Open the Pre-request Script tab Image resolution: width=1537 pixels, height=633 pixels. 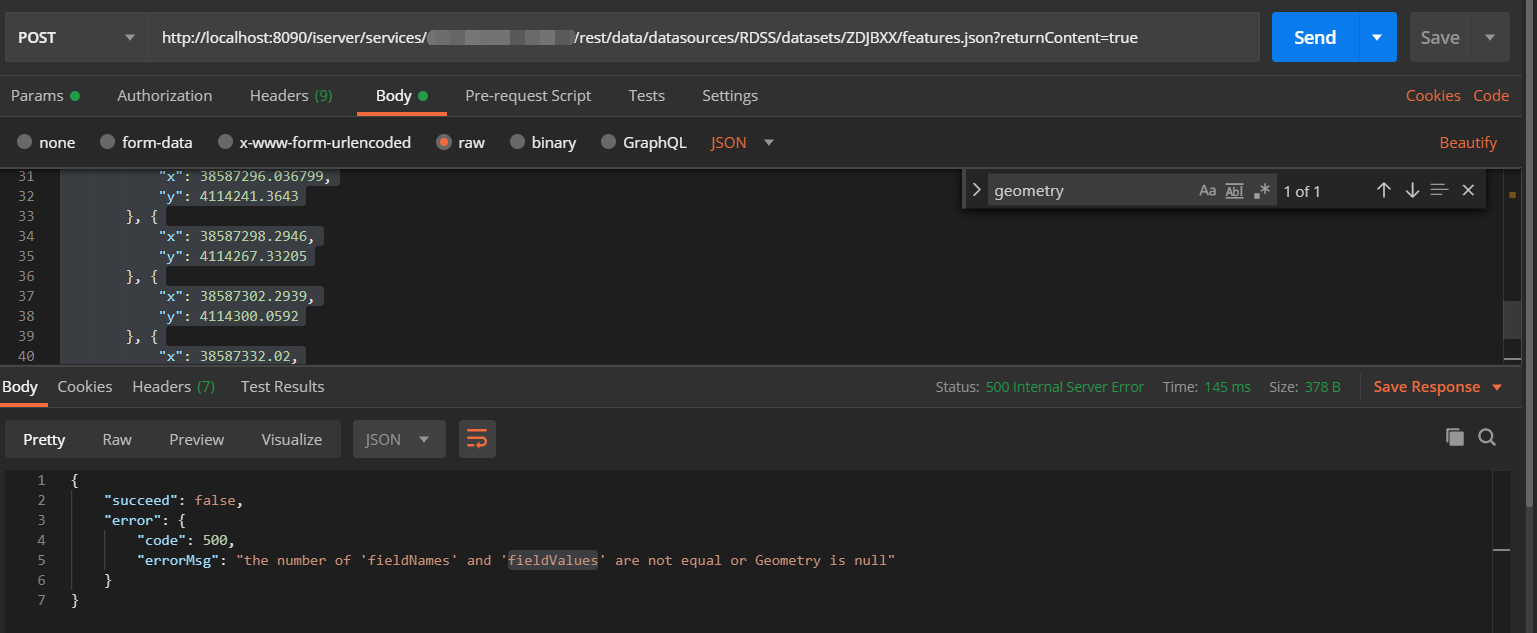click(x=528, y=96)
